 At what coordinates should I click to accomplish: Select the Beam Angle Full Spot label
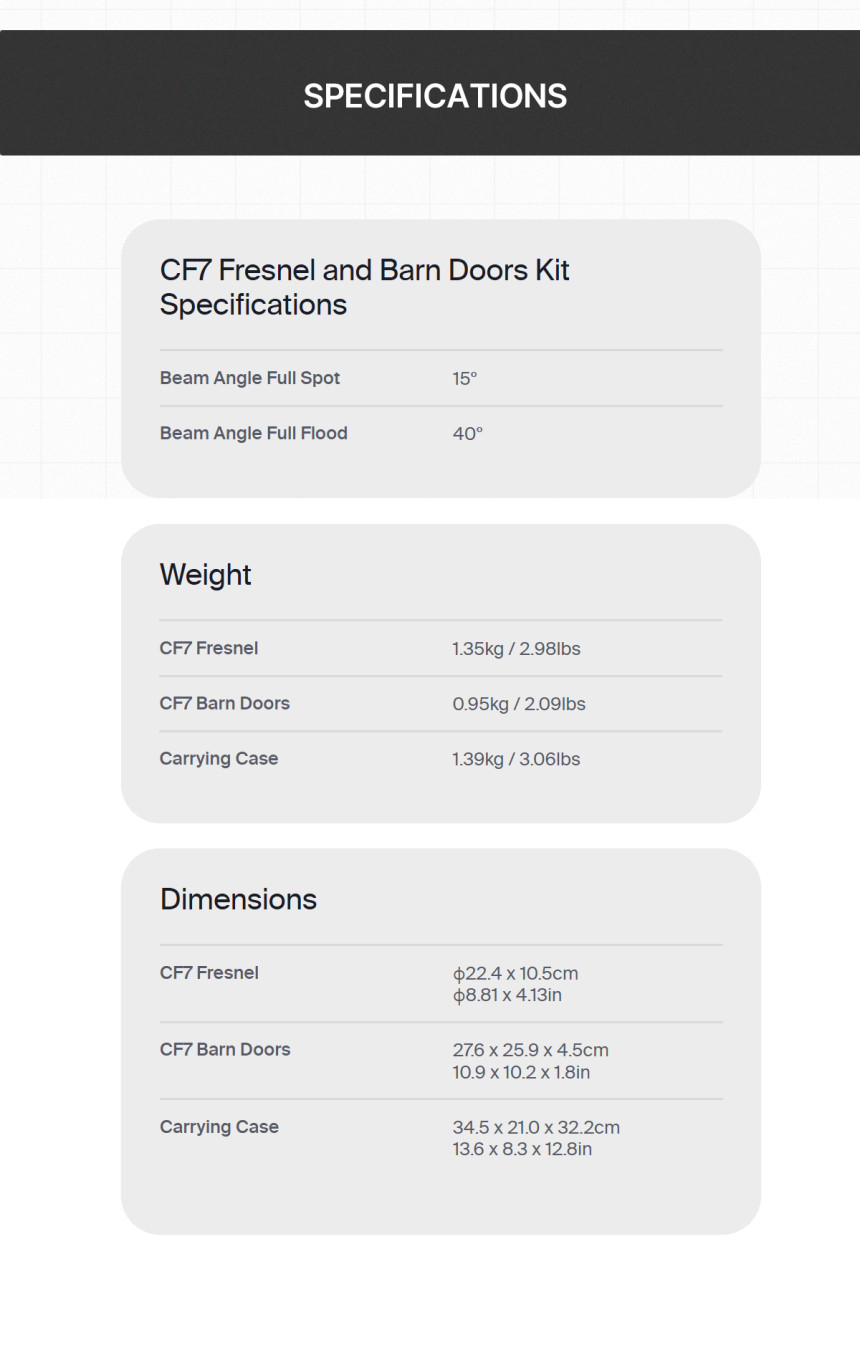[x=250, y=378]
